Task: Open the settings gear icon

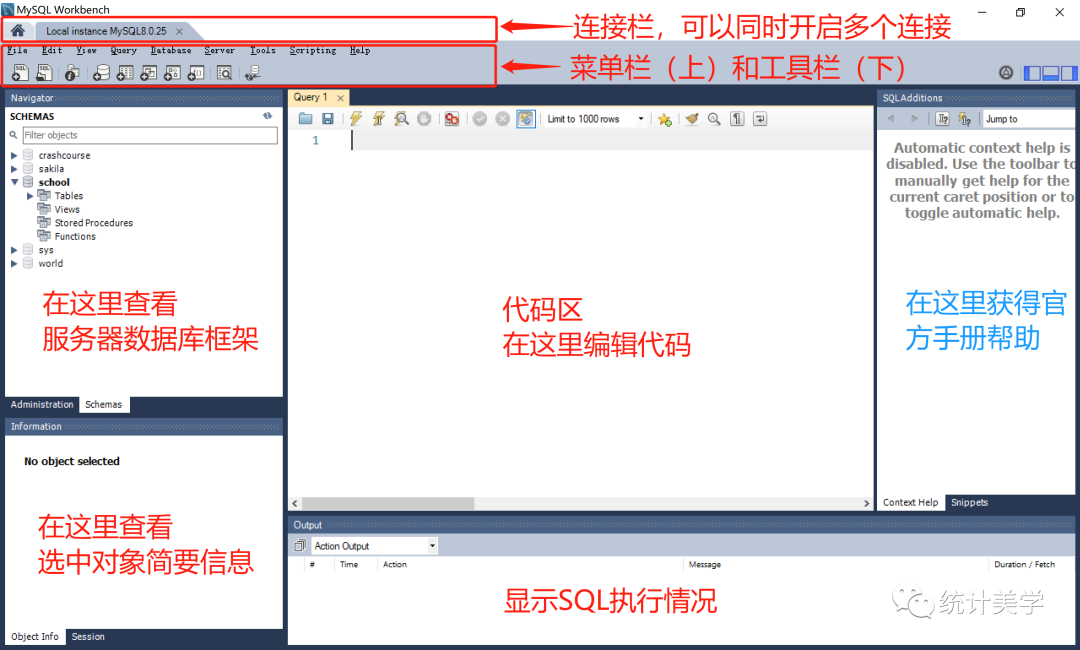Action: [1006, 73]
